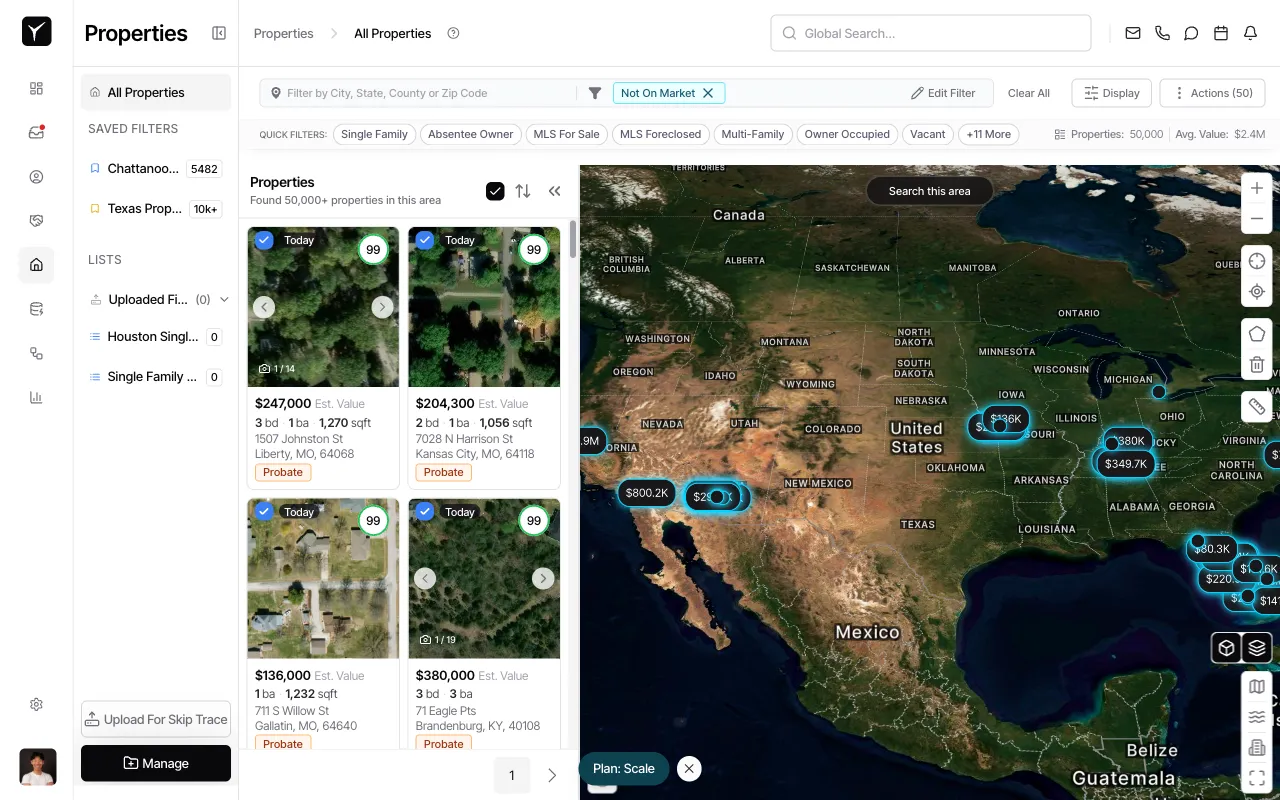This screenshot has height=800, width=1280.
Task: Uncheck the 1507 Johnston St property checkbox
Action: 264,240
